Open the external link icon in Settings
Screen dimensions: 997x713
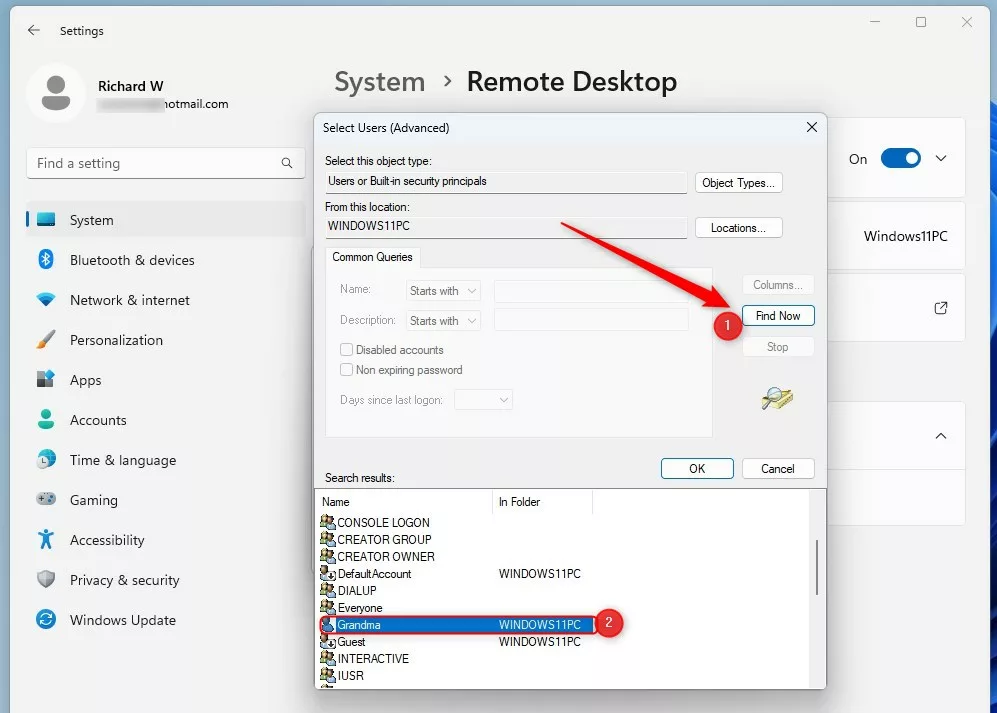click(941, 308)
